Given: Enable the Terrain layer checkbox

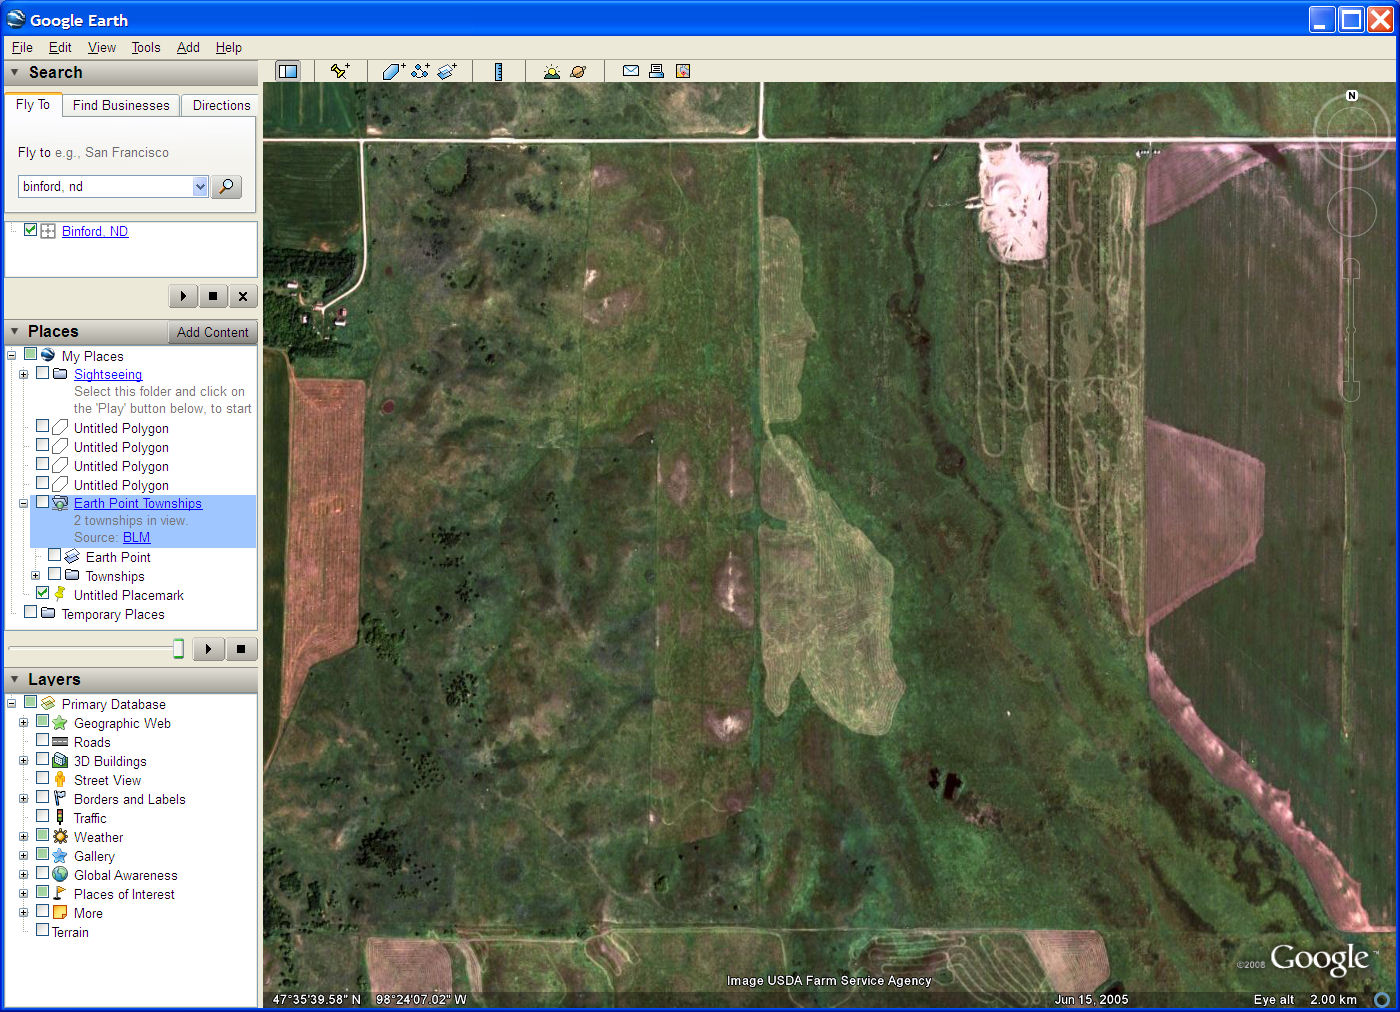Looking at the screenshot, I should click(42, 931).
